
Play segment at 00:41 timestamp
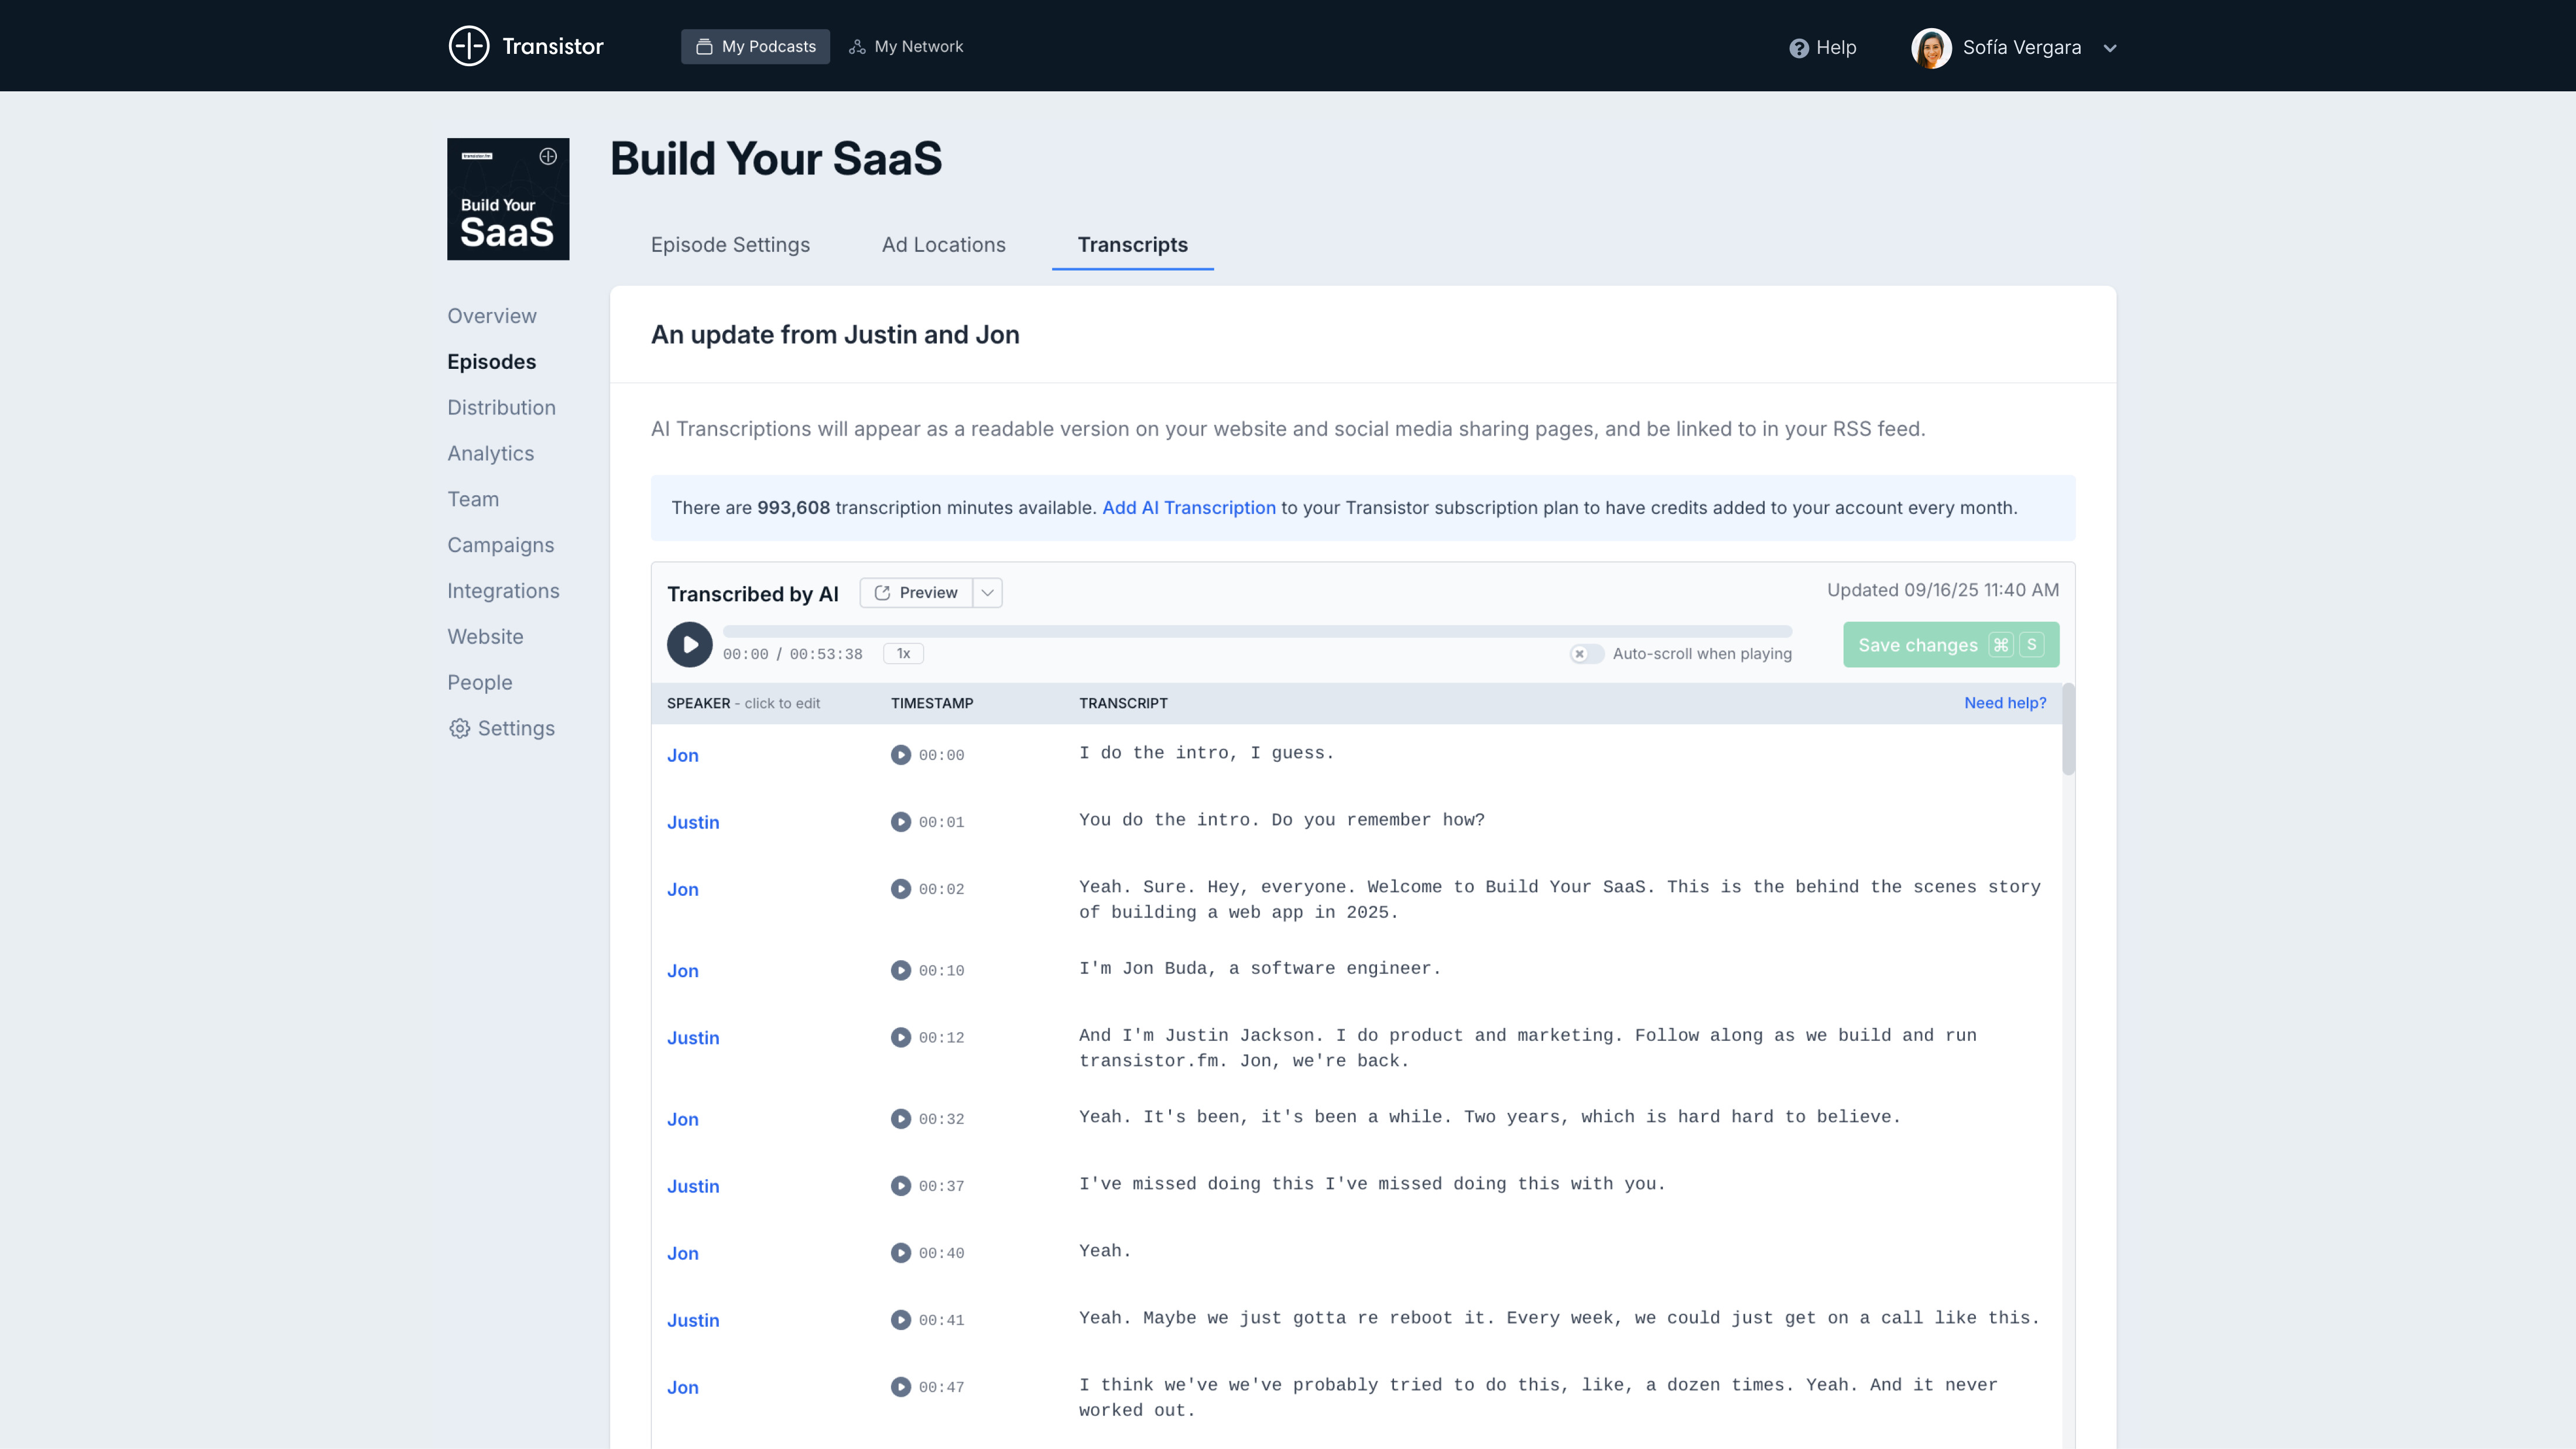[900, 1320]
